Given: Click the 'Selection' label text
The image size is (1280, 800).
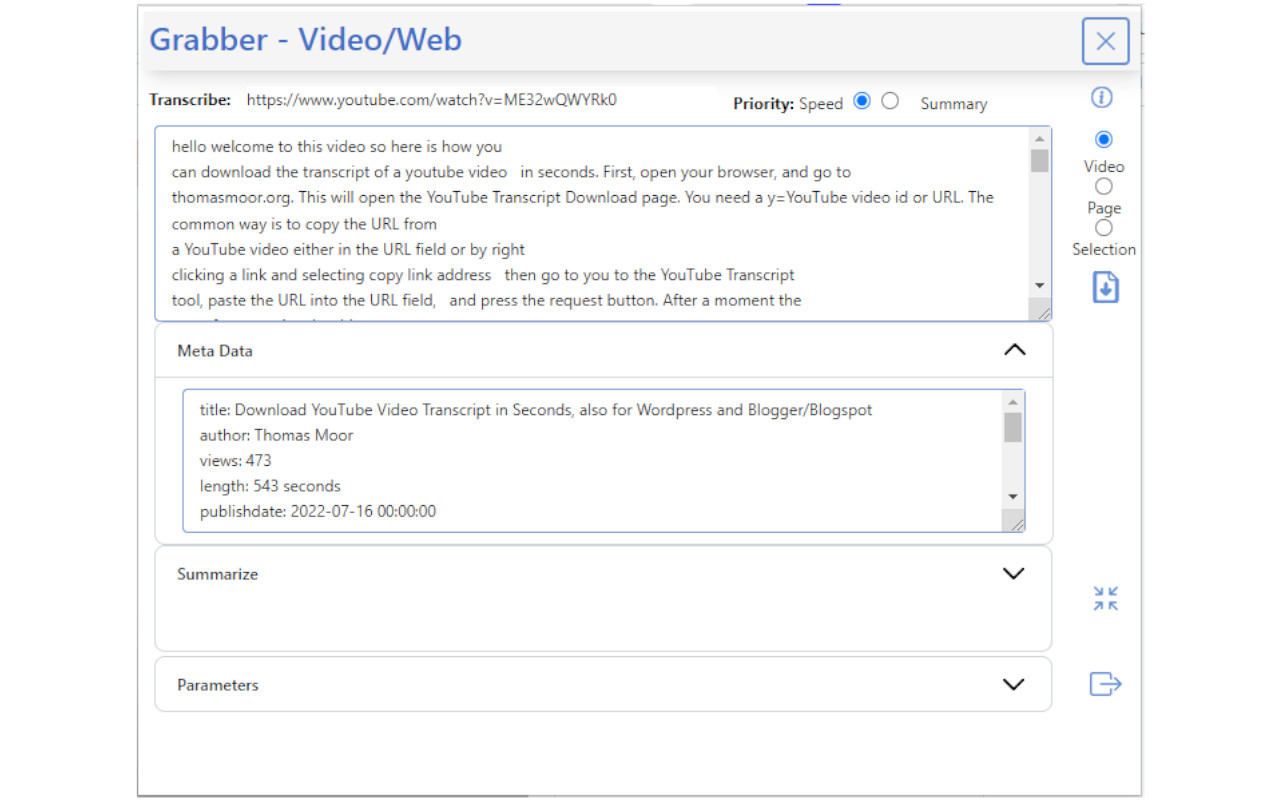Looking at the screenshot, I should [1104, 249].
